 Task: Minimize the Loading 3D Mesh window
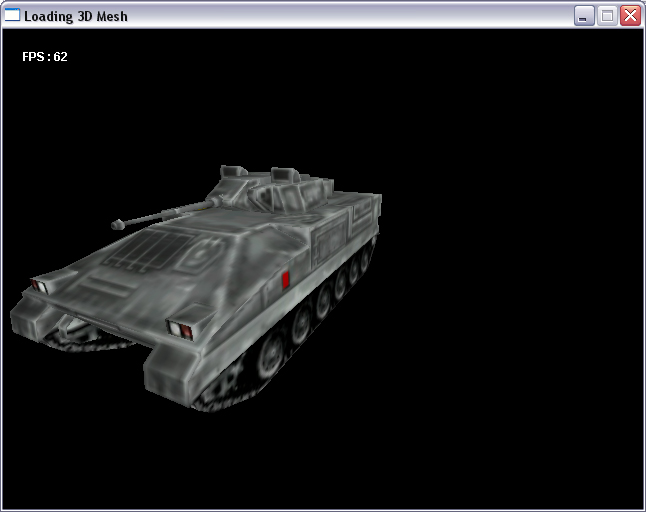pos(584,16)
